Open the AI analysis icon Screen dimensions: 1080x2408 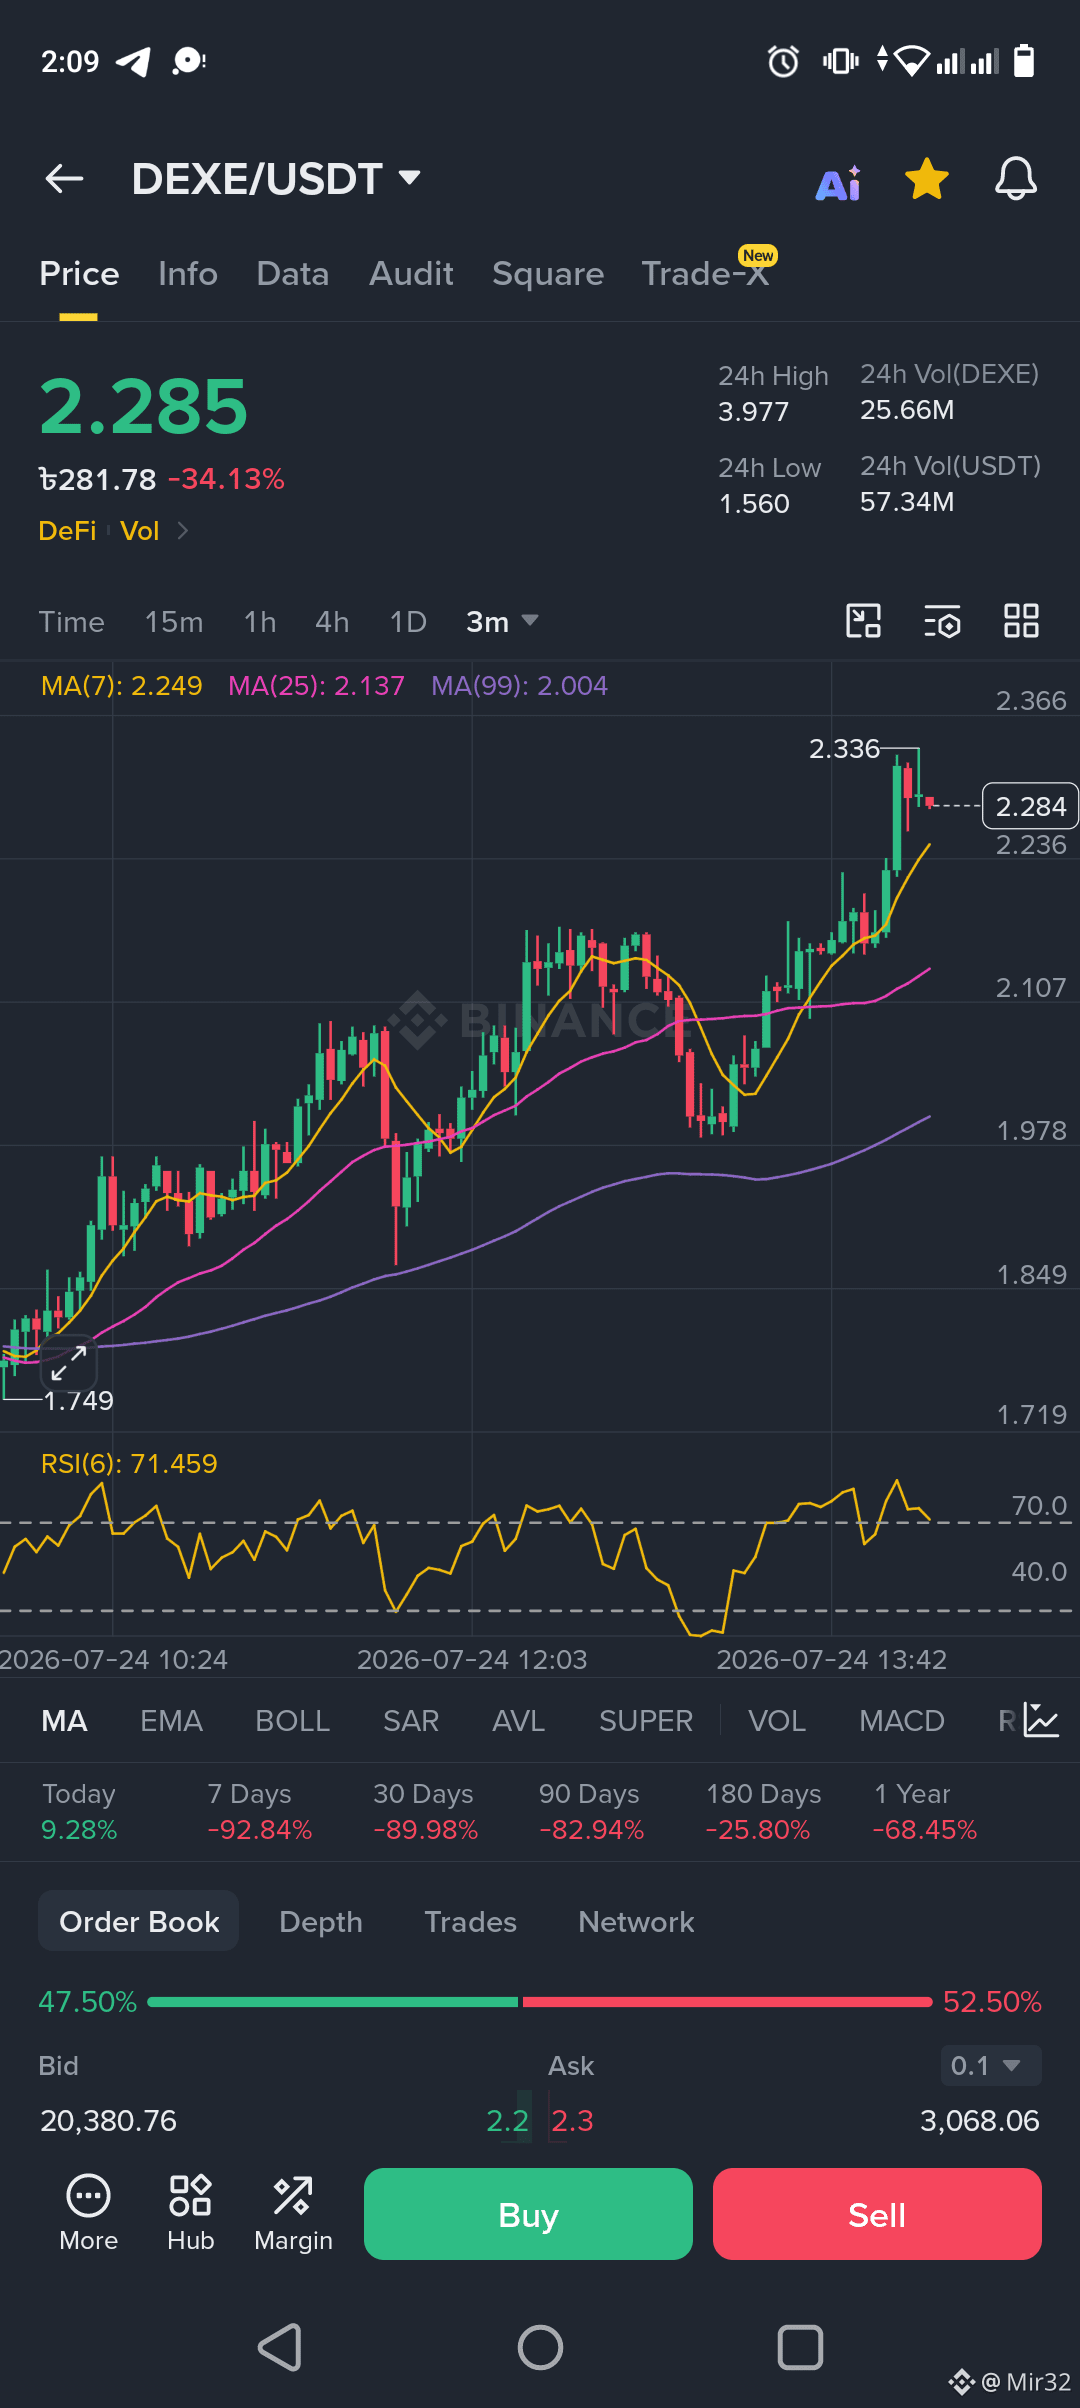pyautogui.click(x=839, y=182)
